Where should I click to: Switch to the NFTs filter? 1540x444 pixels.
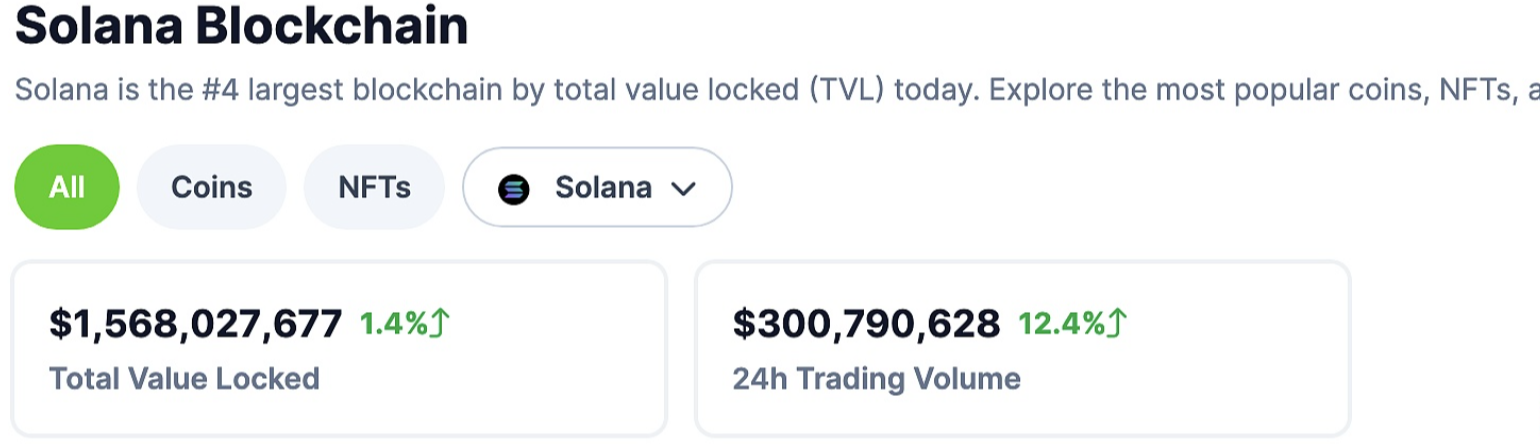click(x=374, y=187)
